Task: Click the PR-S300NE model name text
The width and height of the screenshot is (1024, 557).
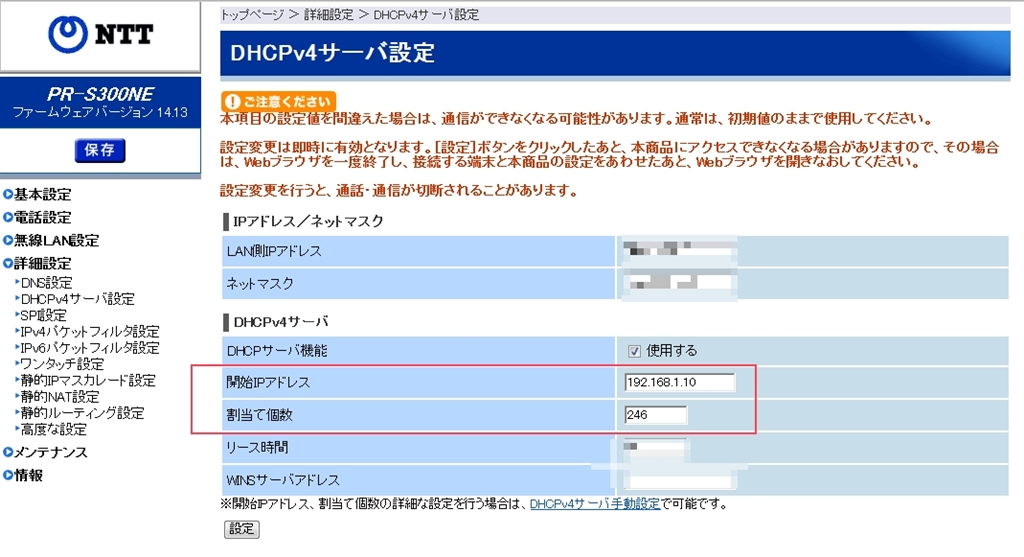Action: tap(100, 94)
